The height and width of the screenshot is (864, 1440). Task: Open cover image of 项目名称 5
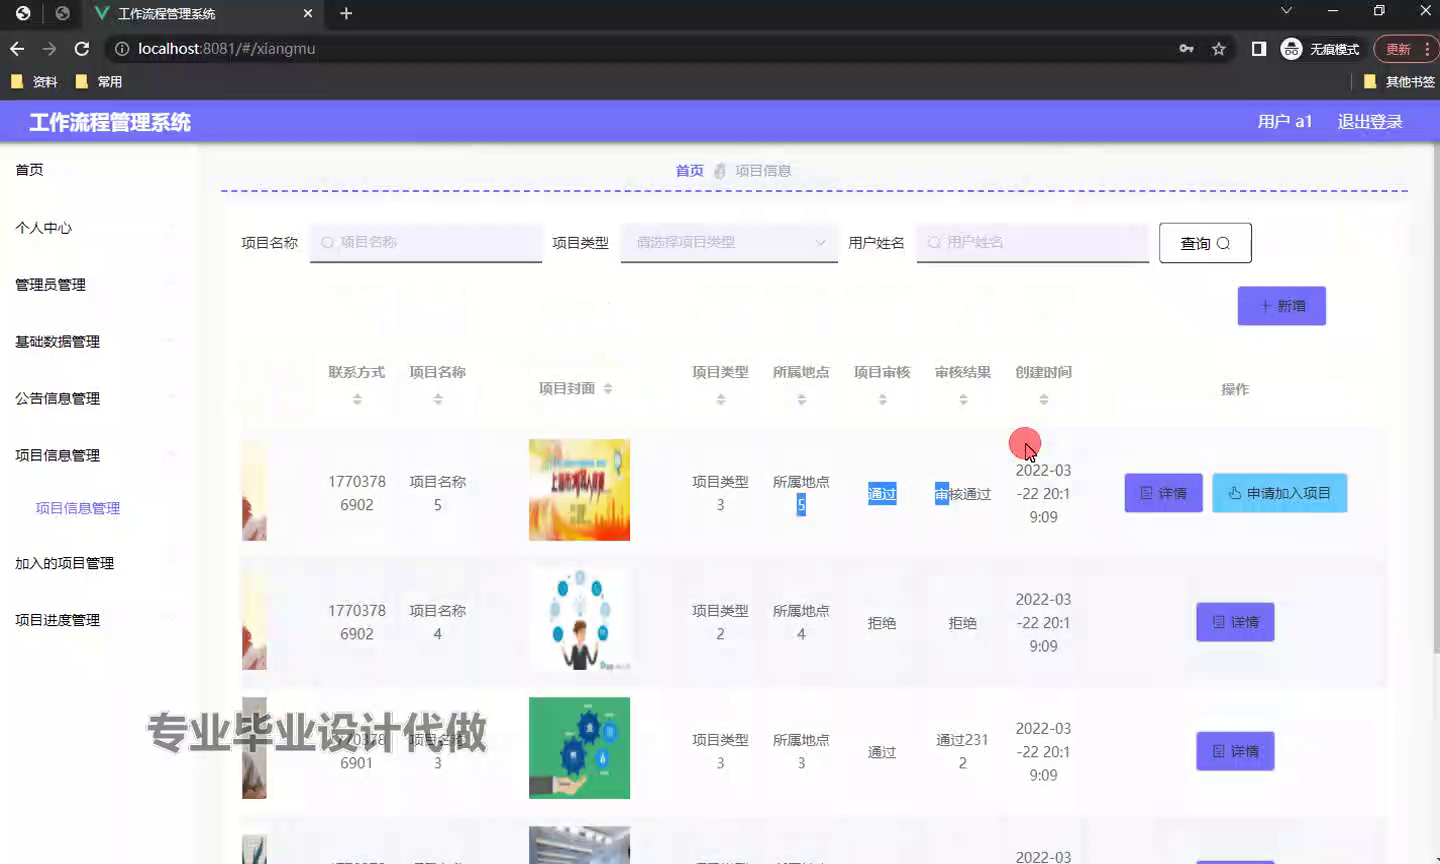(579, 490)
